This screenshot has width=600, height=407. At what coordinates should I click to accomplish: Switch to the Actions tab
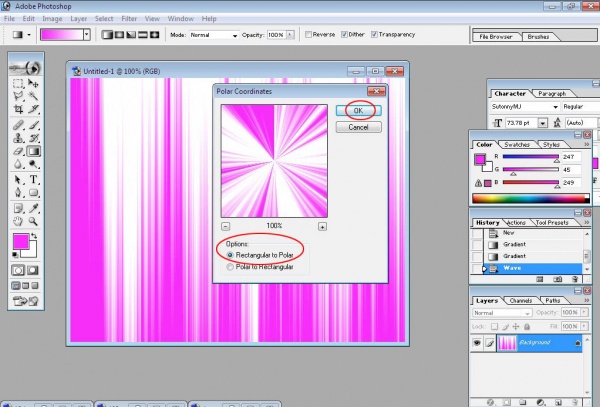tap(516, 223)
